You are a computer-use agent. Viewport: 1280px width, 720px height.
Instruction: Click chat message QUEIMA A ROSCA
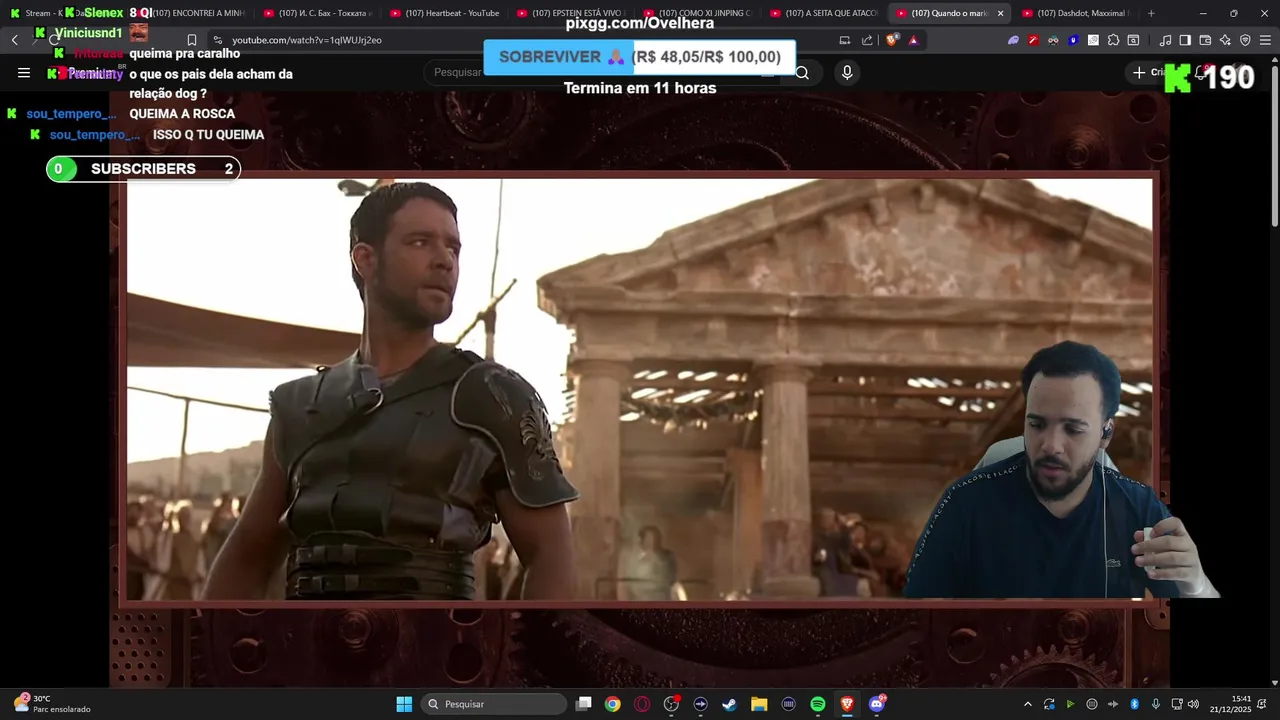(x=182, y=114)
